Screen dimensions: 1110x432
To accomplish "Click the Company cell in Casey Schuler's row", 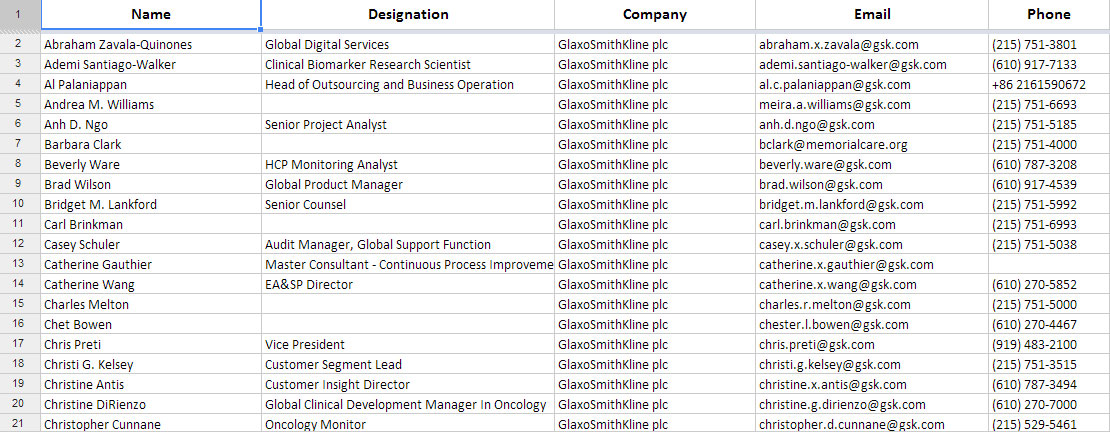I will click(654, 245).
